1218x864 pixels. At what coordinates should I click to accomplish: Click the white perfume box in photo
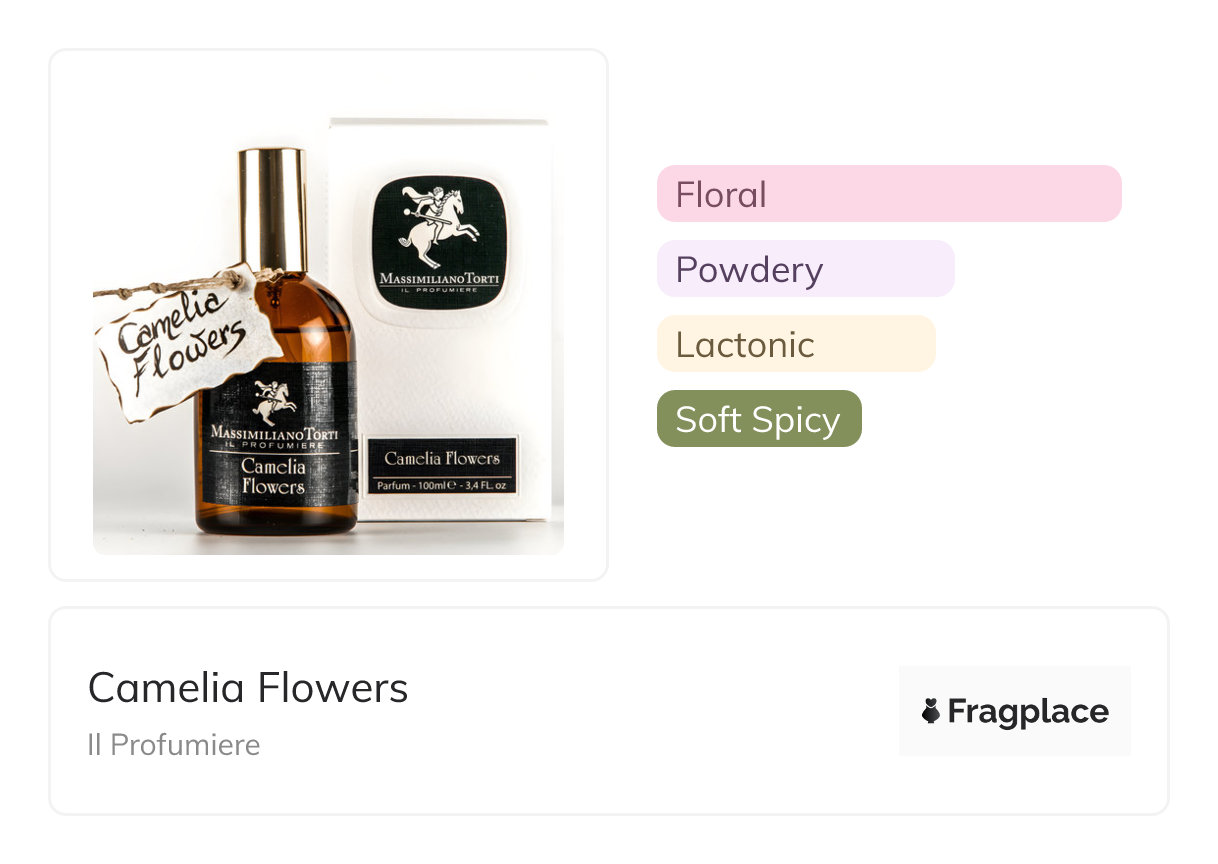(500, 380)
